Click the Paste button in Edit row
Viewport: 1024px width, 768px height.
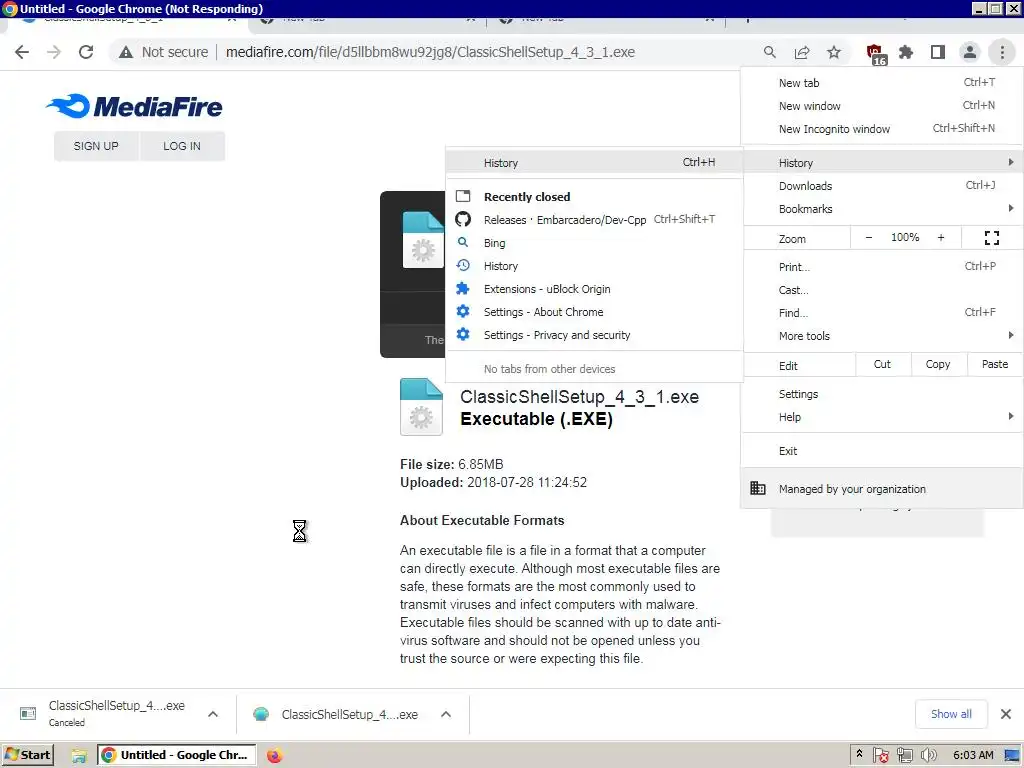[995, 364]
